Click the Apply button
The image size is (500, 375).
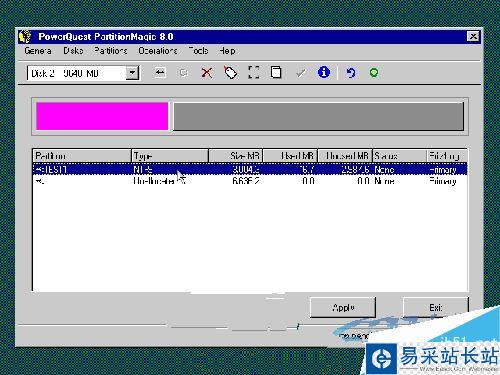(343, 307)
